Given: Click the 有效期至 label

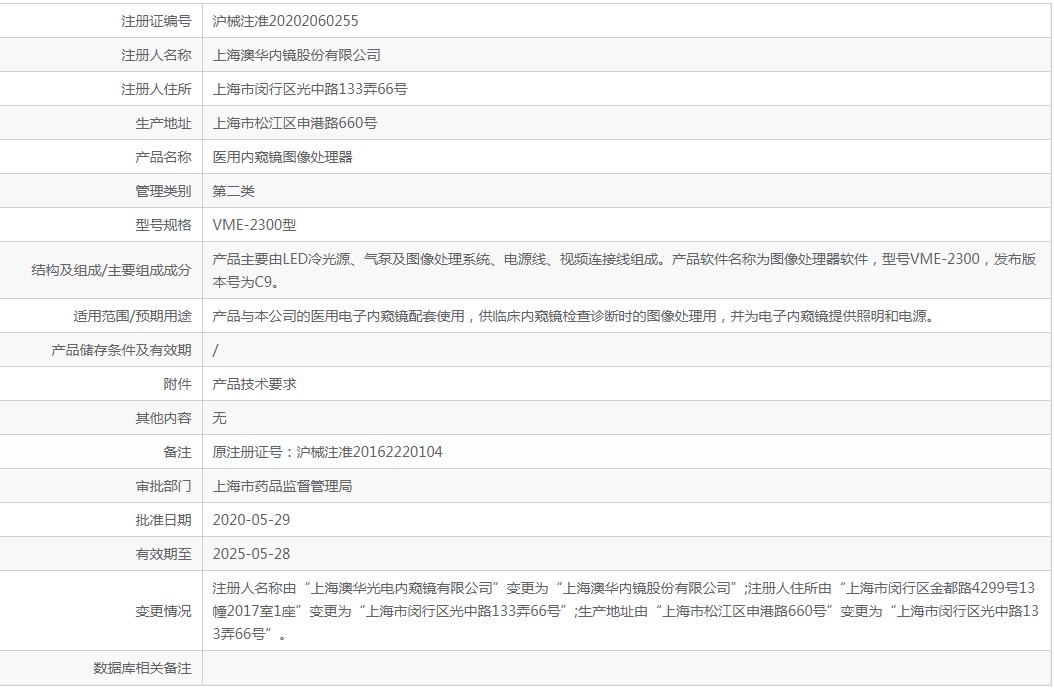Looking at the screenshot, I should click(x=163, y=554).
